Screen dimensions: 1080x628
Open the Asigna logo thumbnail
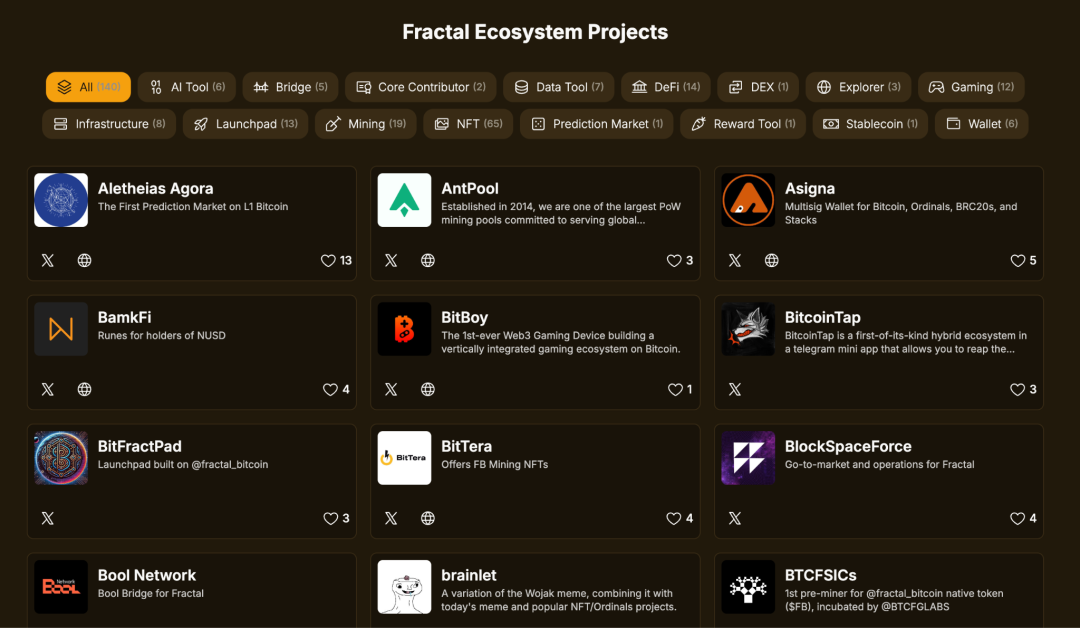pos(748,200)
